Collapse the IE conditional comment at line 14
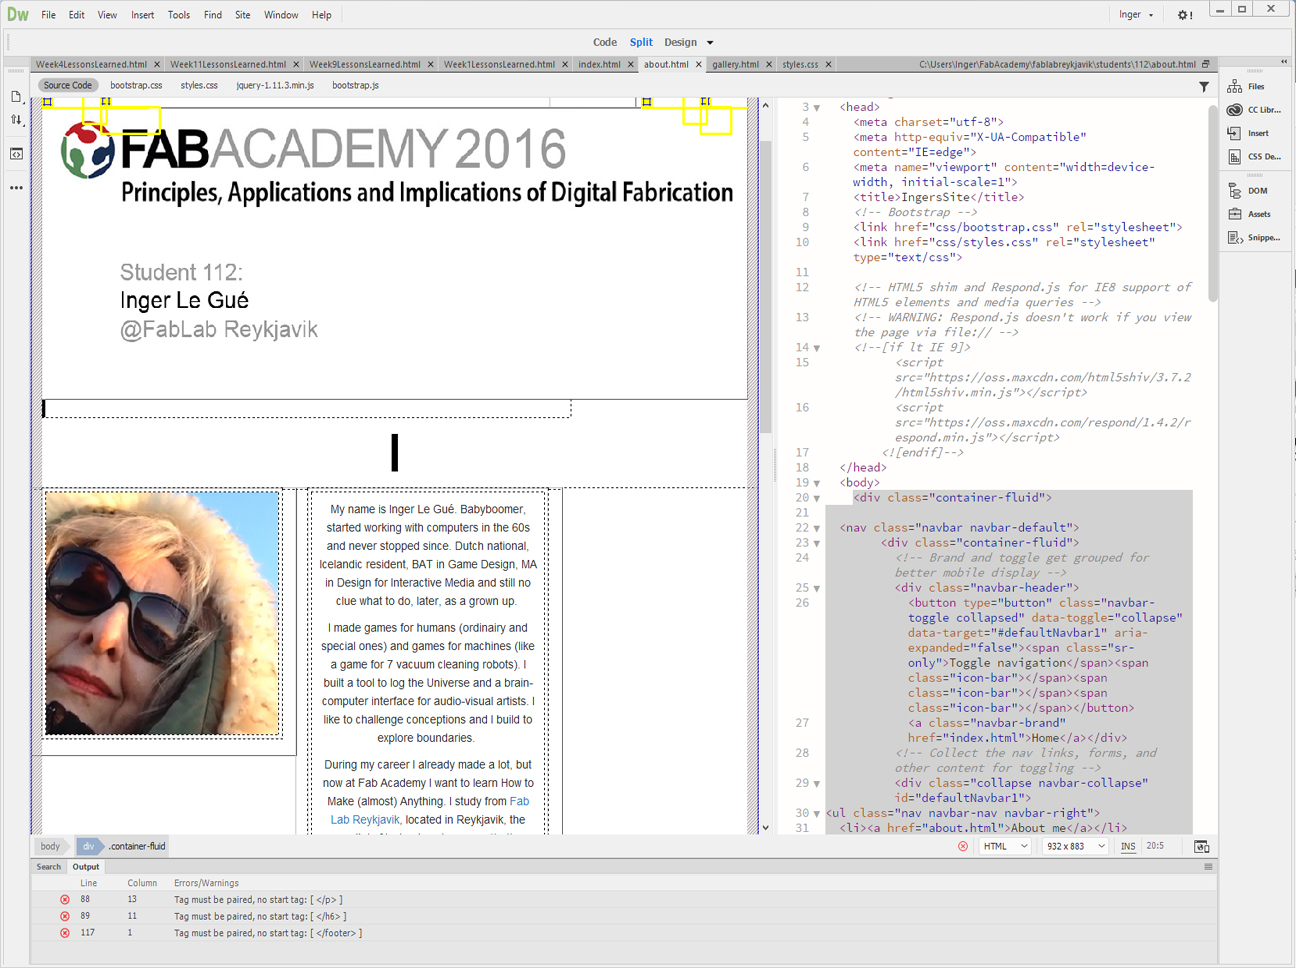The image size is (1296, 968). 817,348
